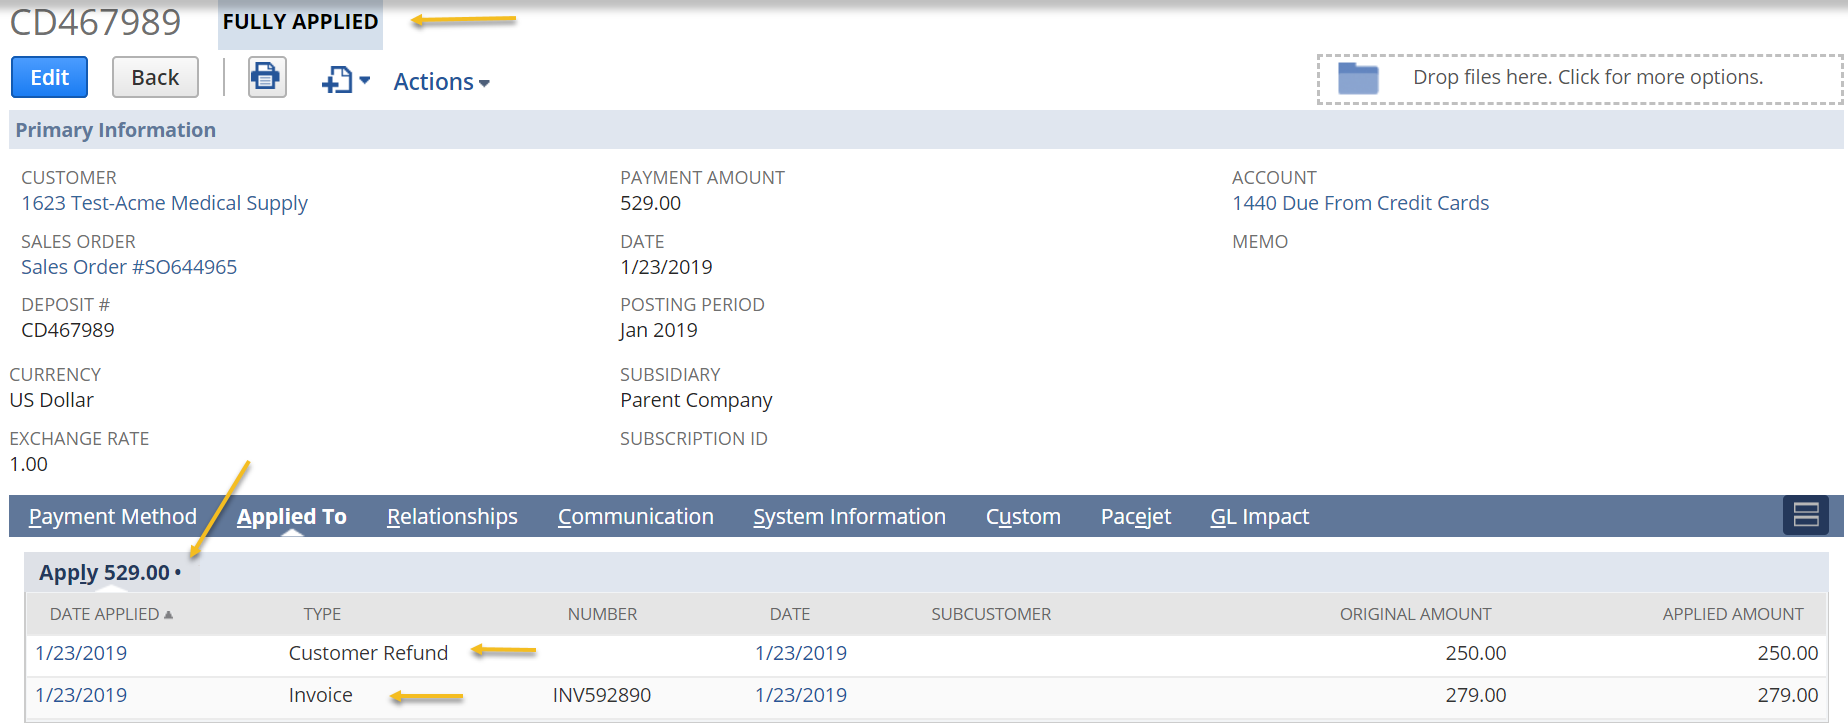Open the Payment Method tab

(x=113, y=516)
